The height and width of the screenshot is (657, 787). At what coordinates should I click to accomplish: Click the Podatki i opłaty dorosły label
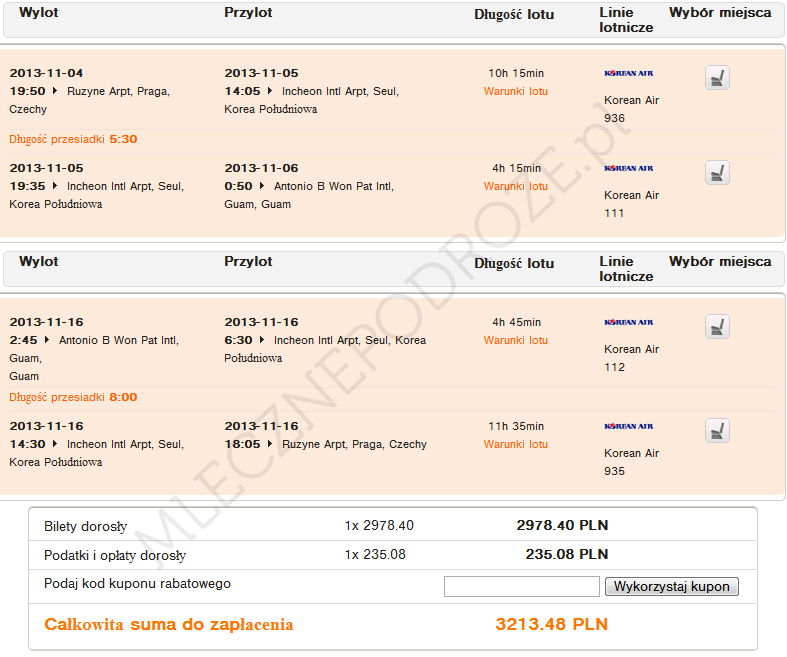click(115, 556)
